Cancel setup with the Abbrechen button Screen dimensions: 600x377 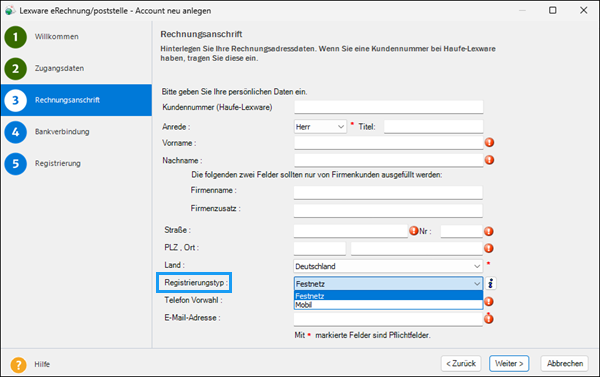point(564,364)
